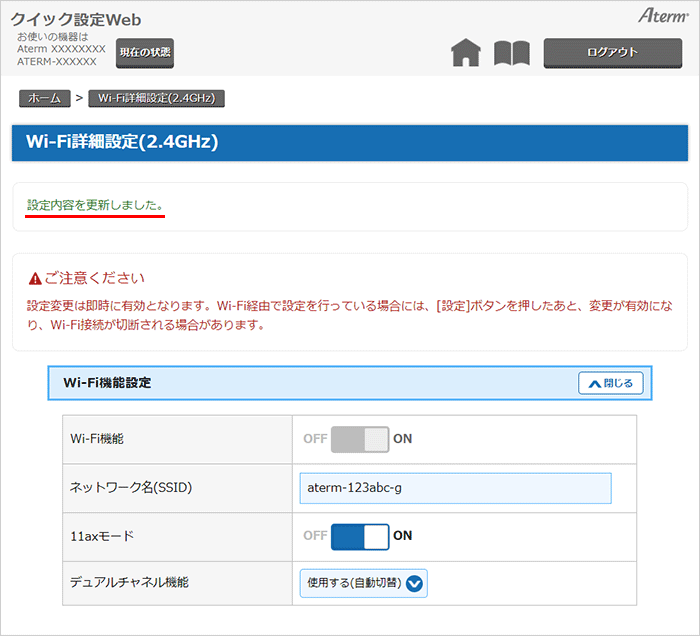Click the Wi-Fi詳細設定(2.4GHz) breadcrumb item

pos(155,98)
